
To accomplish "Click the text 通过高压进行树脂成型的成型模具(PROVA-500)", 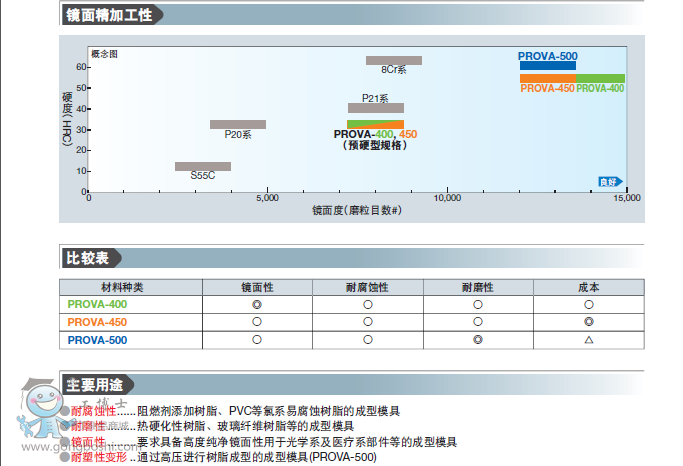I will coord(257,457).
